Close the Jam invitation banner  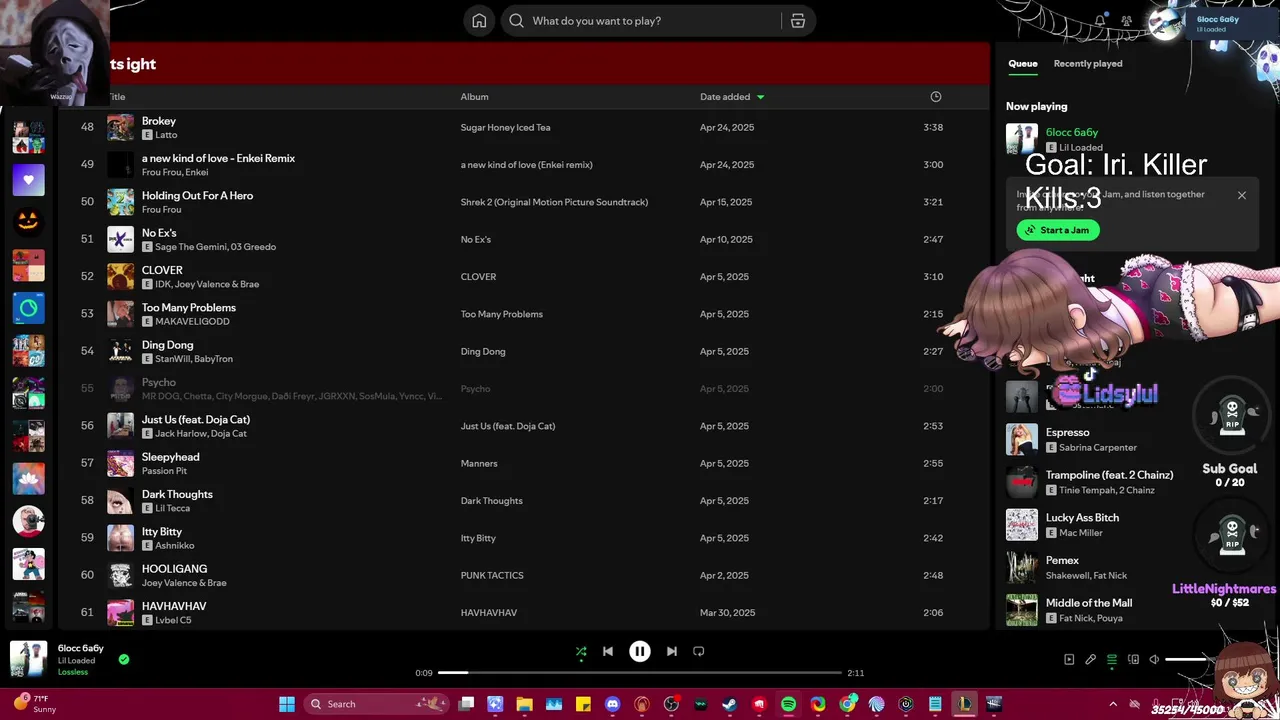tap(1242, 195)
